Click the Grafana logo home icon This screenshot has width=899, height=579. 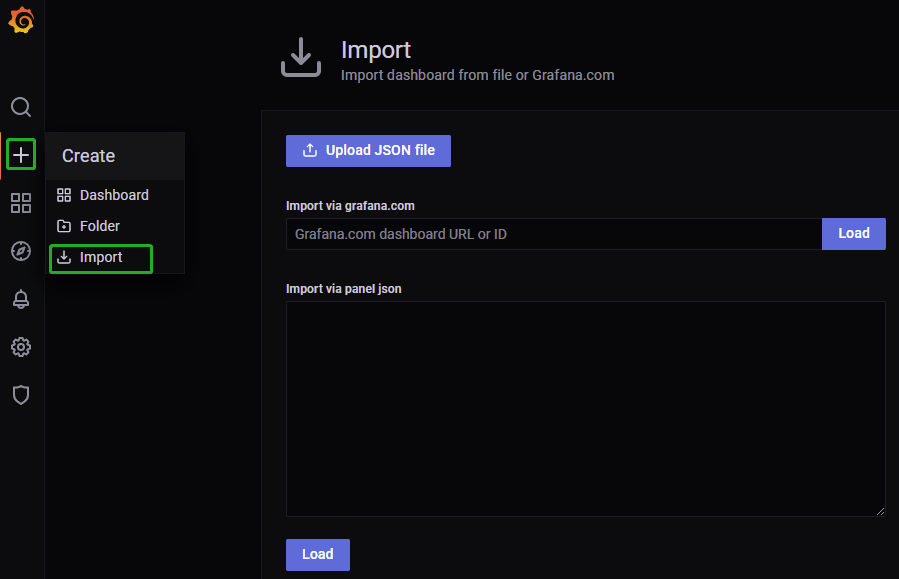pos(21,21)
